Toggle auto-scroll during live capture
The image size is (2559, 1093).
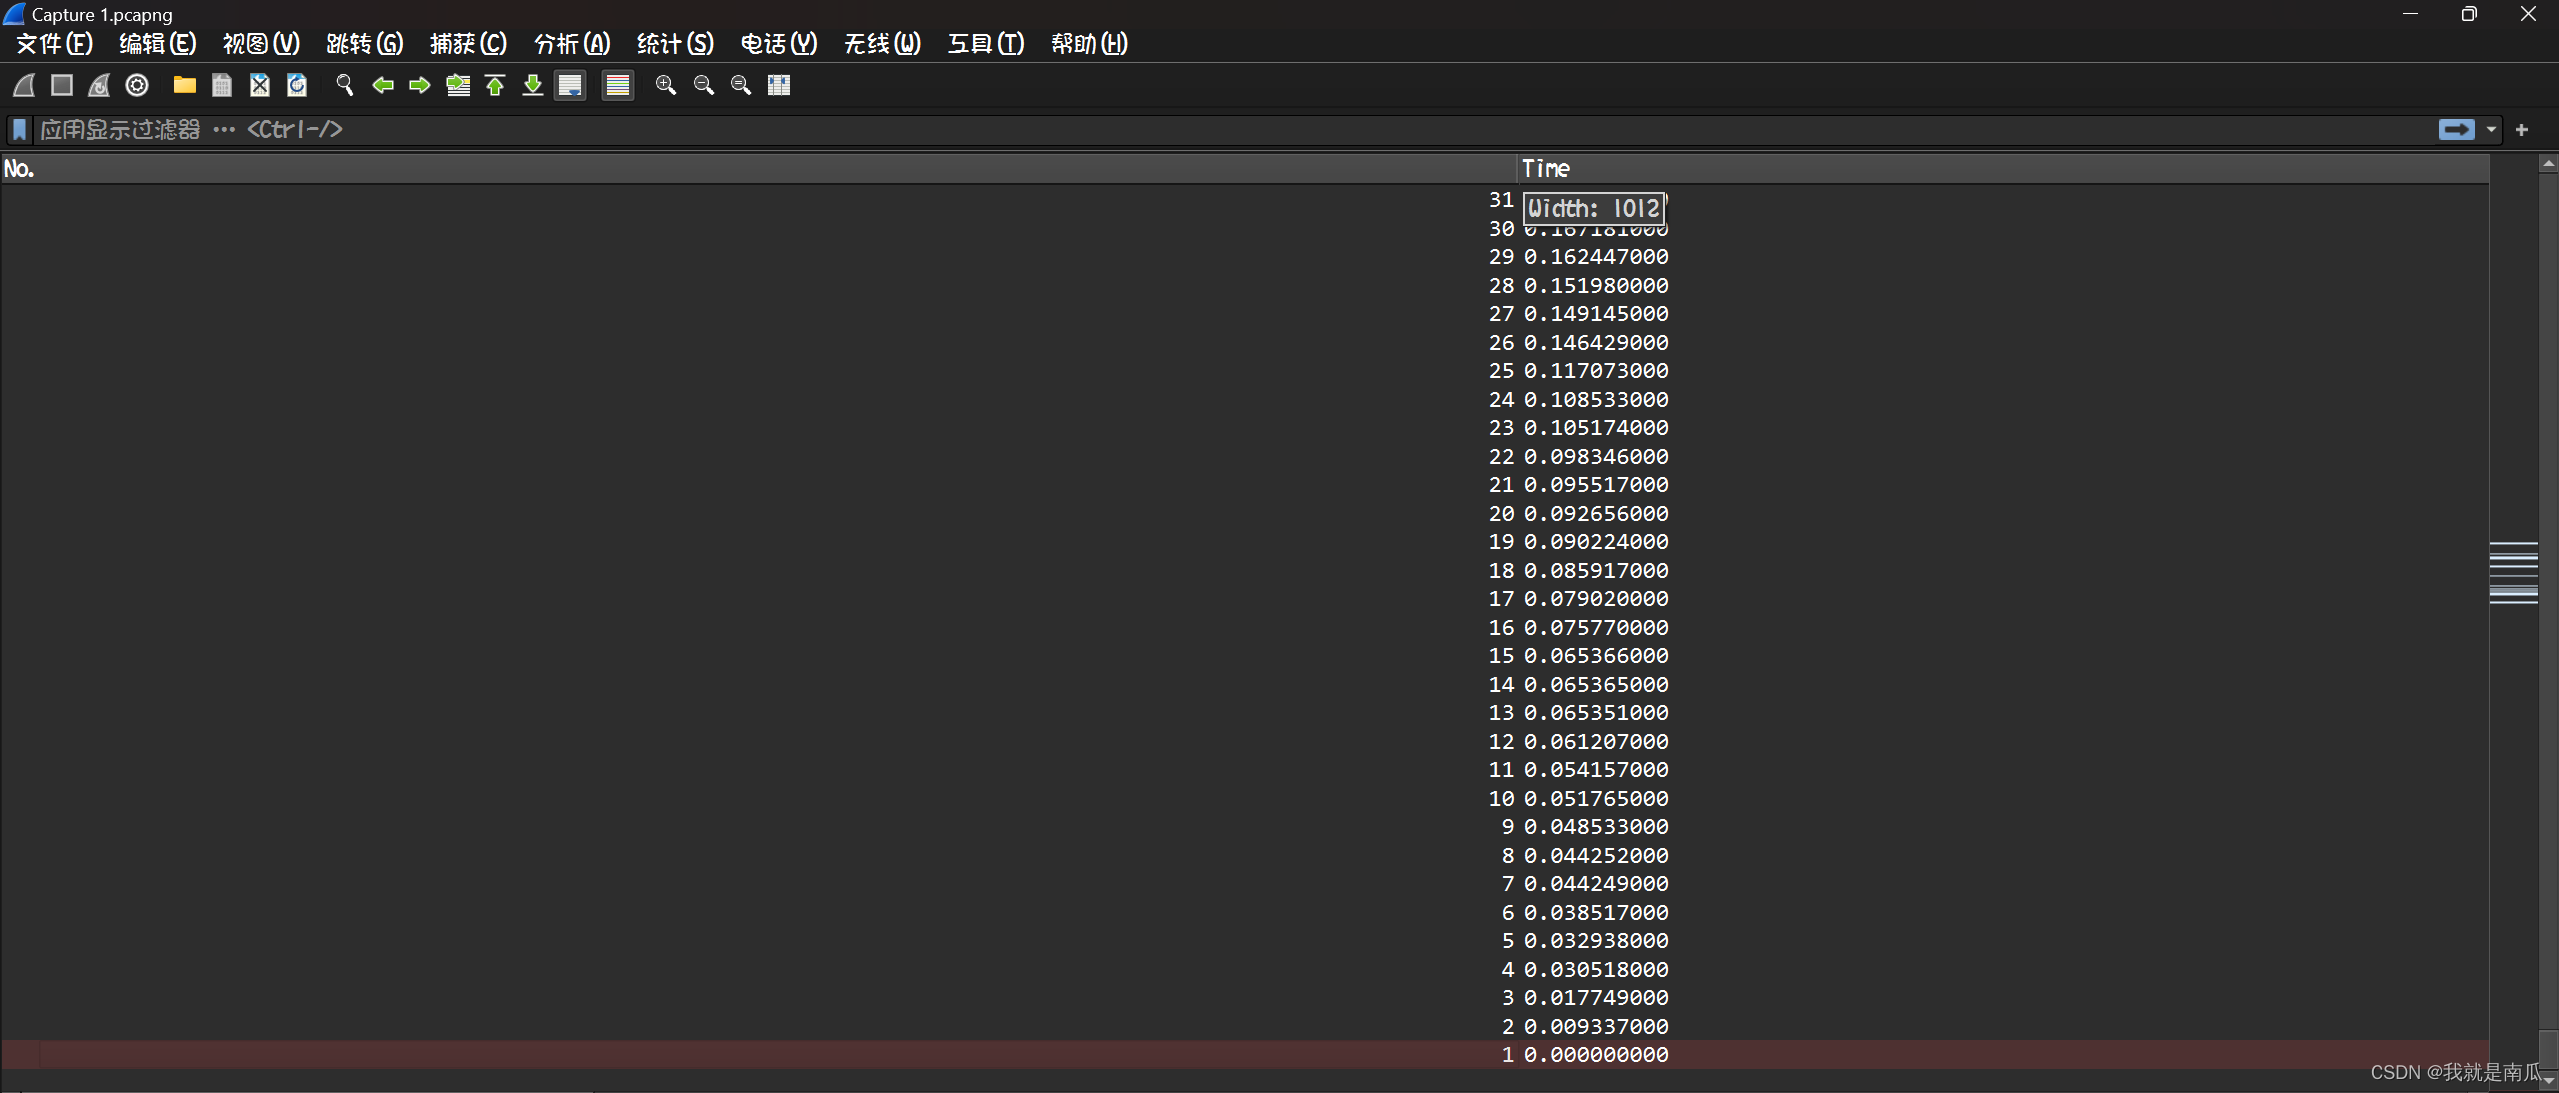click(570, 85)
